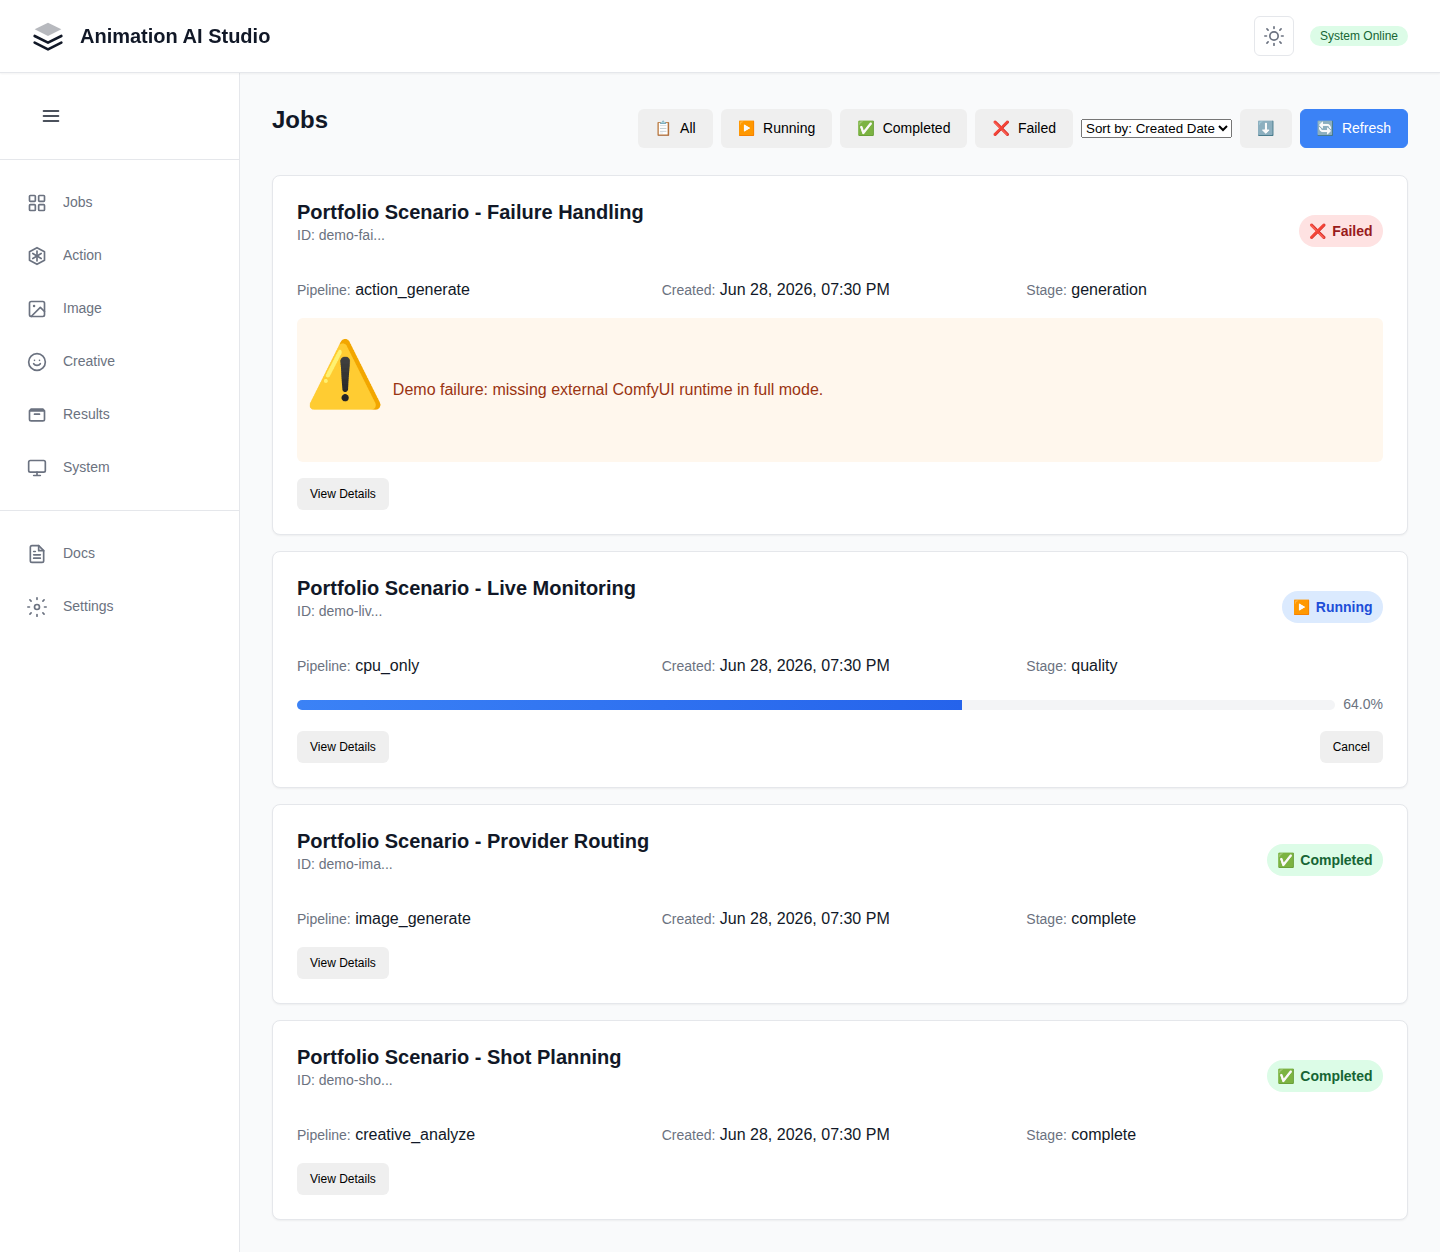This screenshot has width=1440, height=1252.
Task: Click the Live Monitoring progress bar
Action: pos(816,705)
